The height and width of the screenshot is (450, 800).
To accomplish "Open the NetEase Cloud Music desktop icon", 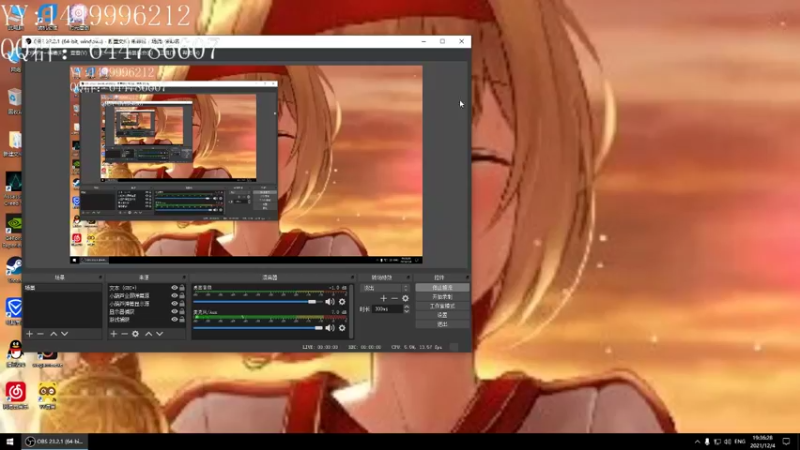I will [15, 395].
